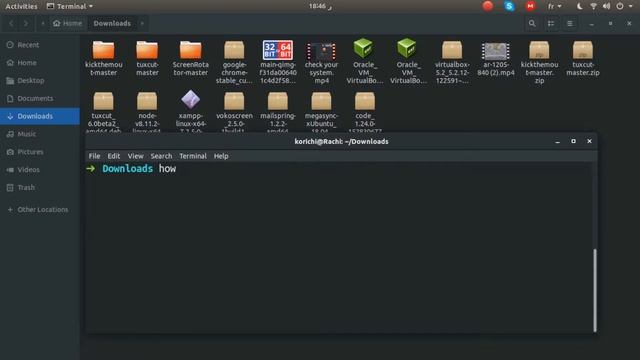Image resolution: width=640 pixels, height=360 pixels.
Task: Open the file manager search
Action: point(532,23)
